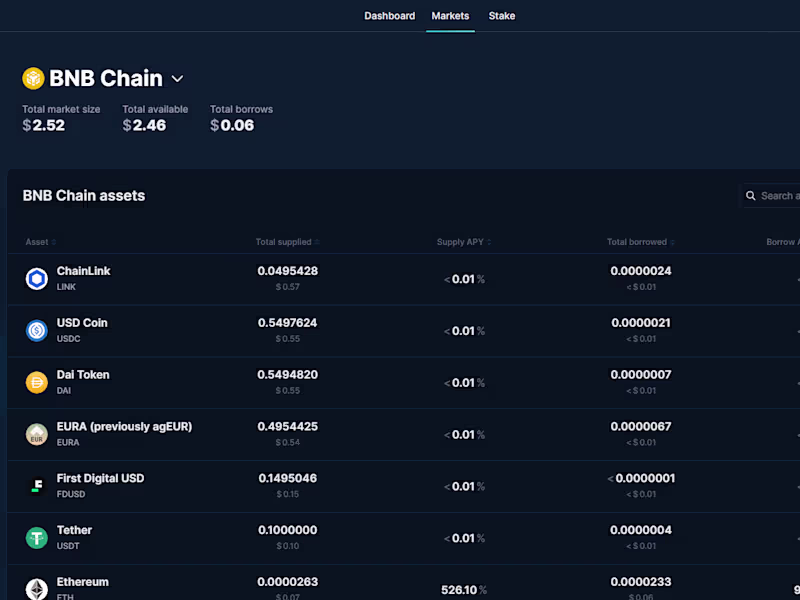Screen dimensions: 800x600
Task: Toggle sorting on the Total supplied column
Action: [x=286, y=242]
